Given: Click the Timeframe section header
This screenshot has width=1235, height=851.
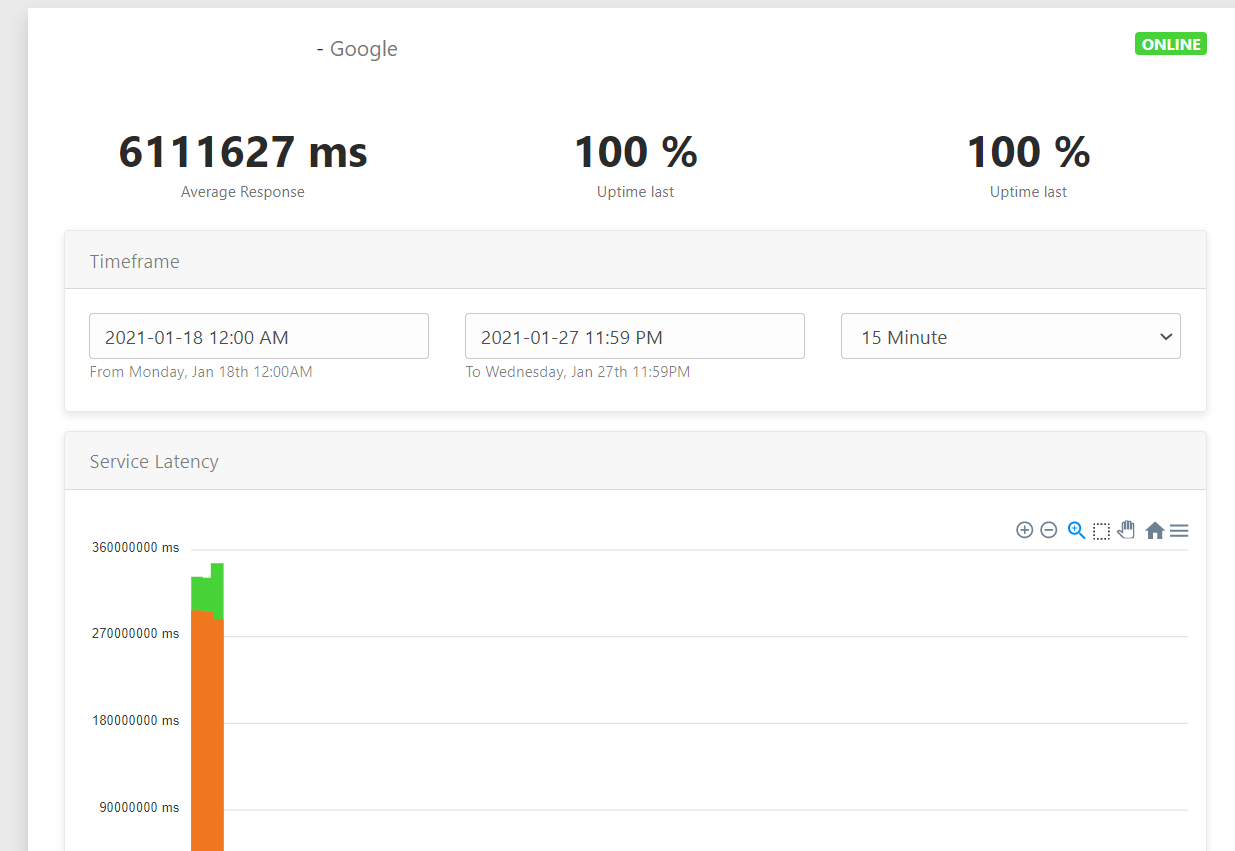Looking at the screenshot, I should click(x=134, y=261).
